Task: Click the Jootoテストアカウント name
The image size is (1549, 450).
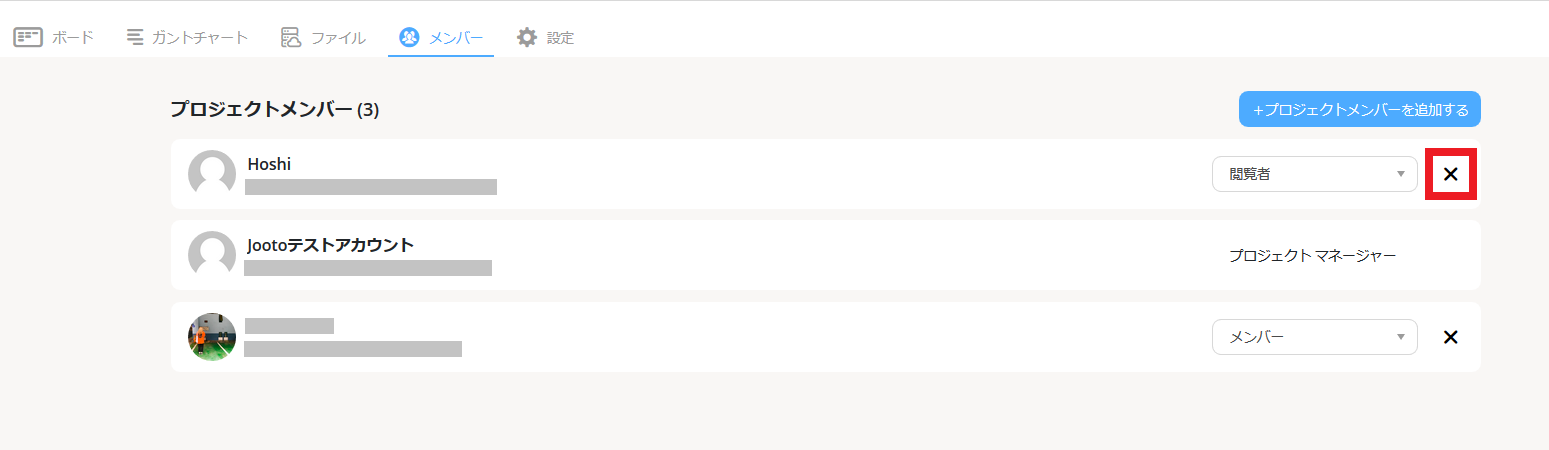Action: coord(330,245)
